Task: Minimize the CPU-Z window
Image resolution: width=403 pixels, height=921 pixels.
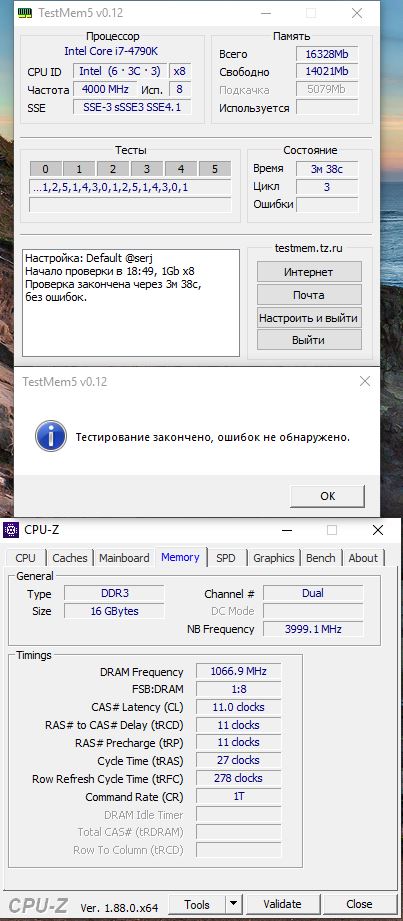Action: pos(287,530)
